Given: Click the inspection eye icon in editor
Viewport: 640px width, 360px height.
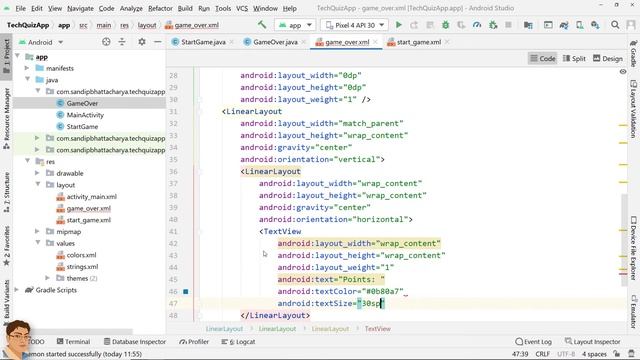Looking at the screenshot, I should pyautogui.click(x=623, y=71).
